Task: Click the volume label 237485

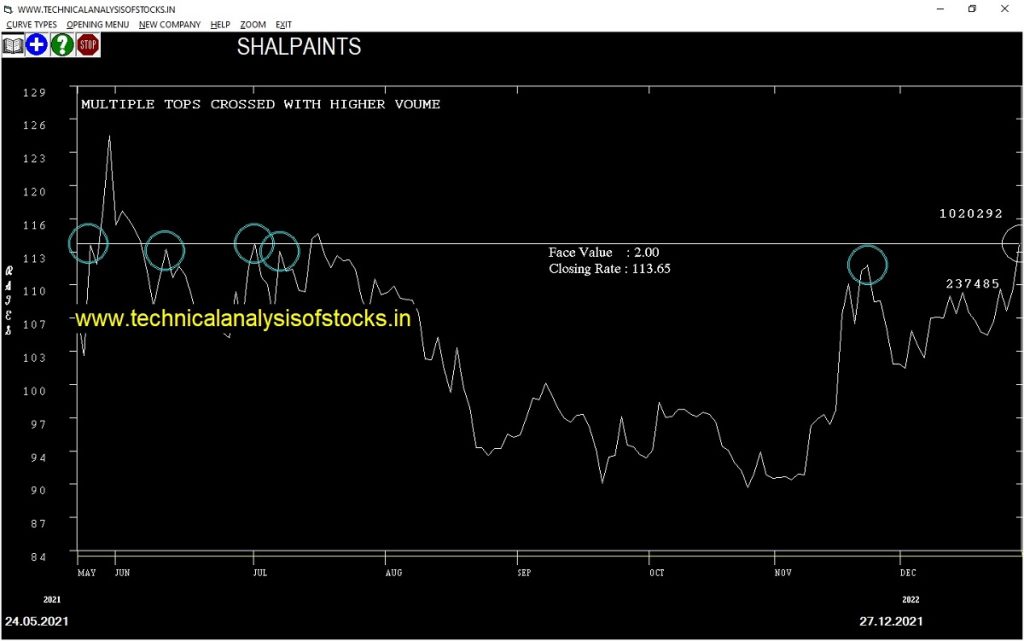Action: [x=973, y=284]
